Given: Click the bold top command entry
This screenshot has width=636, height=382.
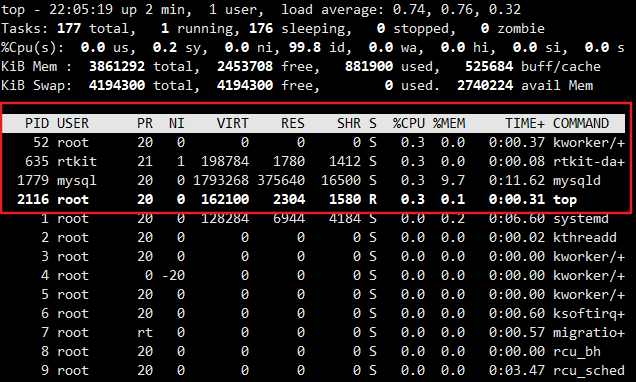Looking at the screenshot, I should pyautogui.click(x=565, y=200).
